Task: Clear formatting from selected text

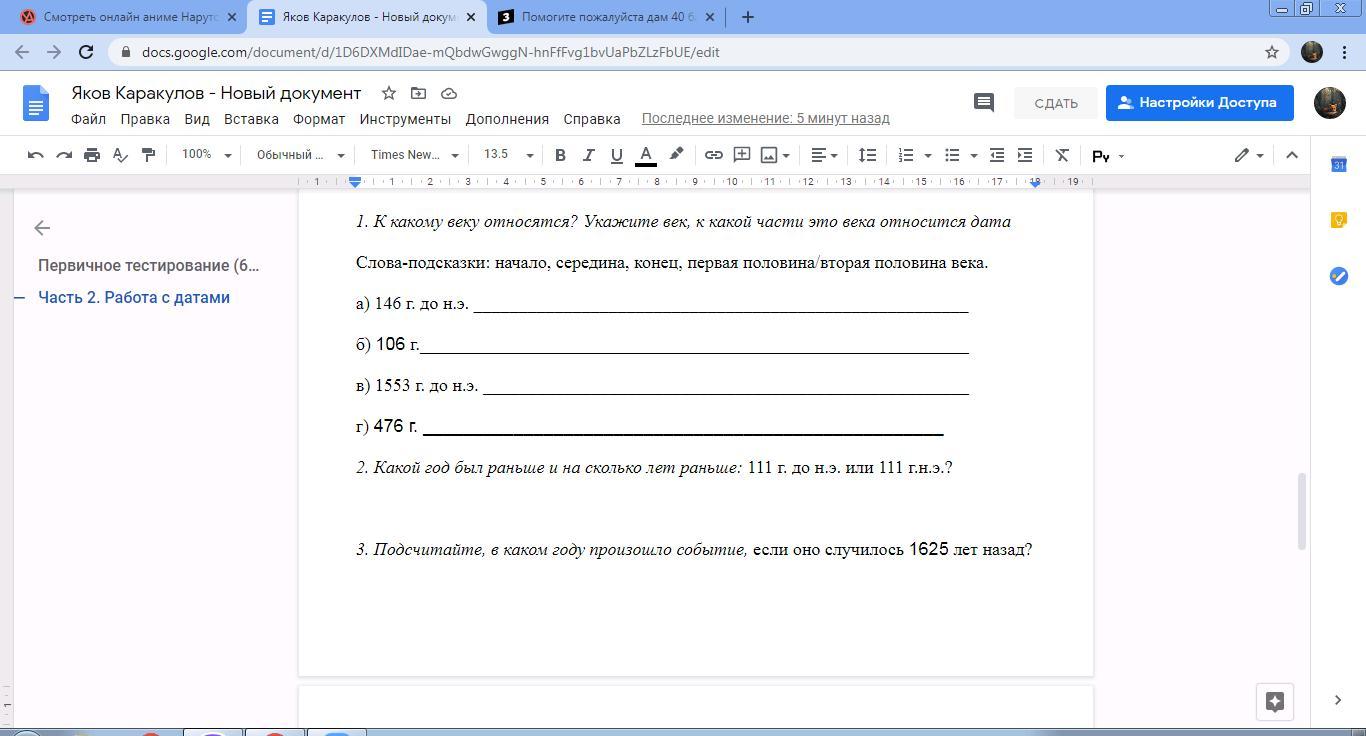Action: point(1062,155)
